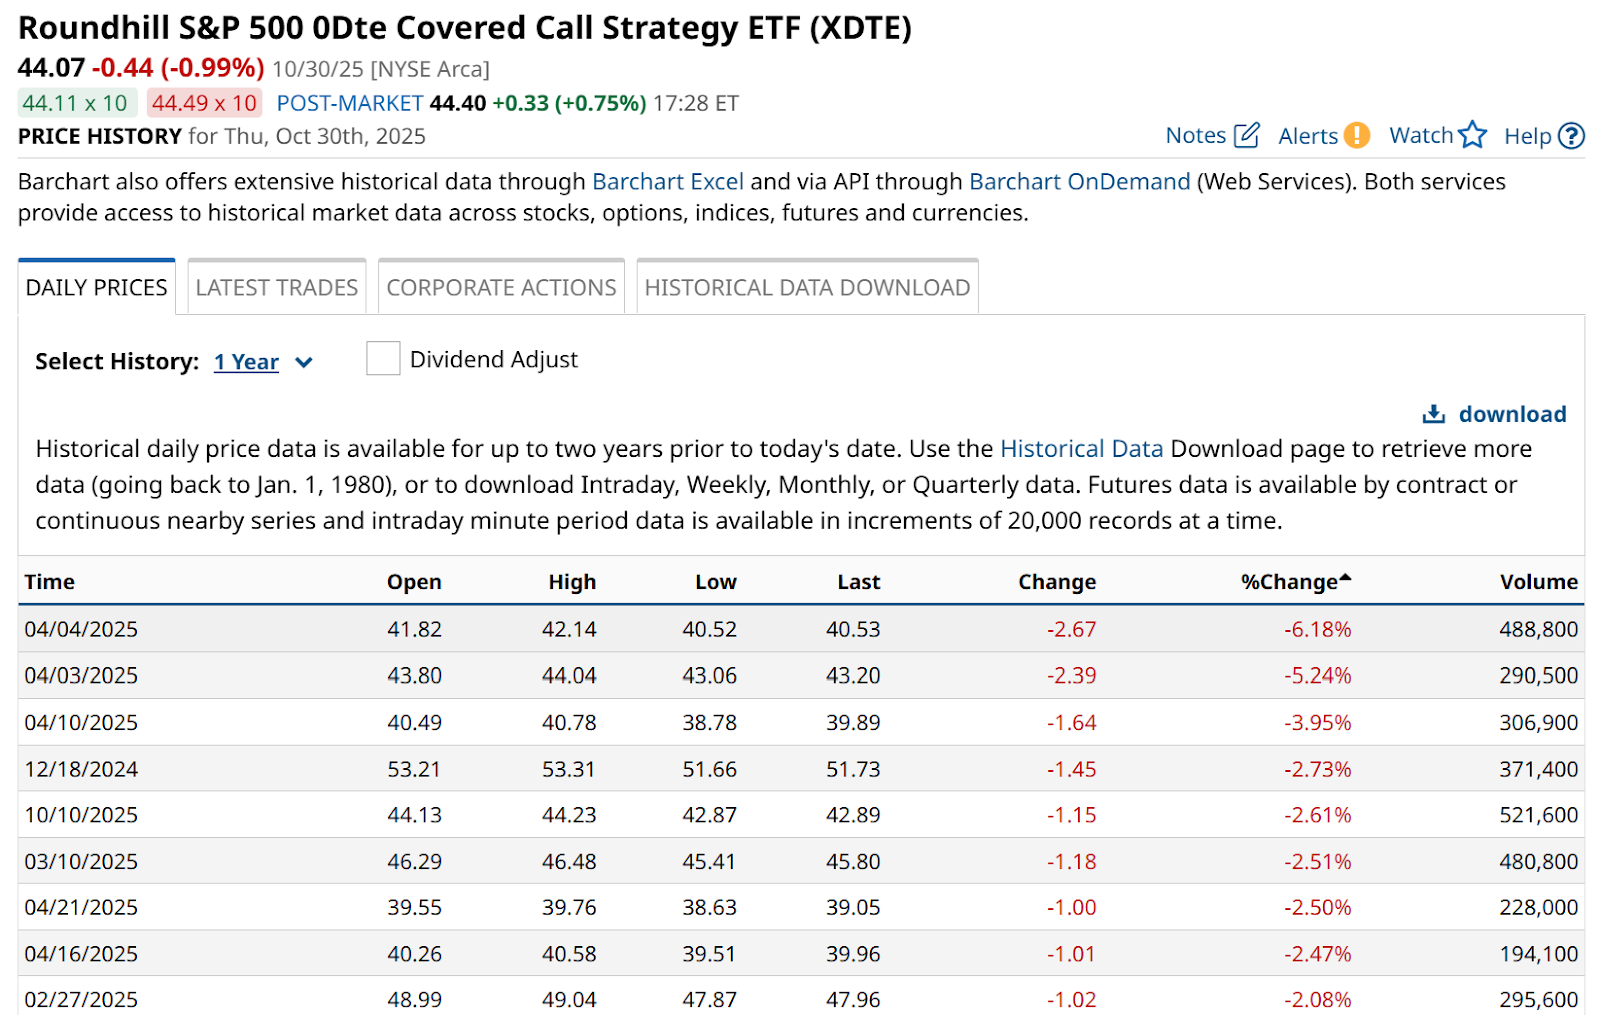Click the Alerts exclamation icon
The image size is (1600, 1015).
[x=1356, y=135]
